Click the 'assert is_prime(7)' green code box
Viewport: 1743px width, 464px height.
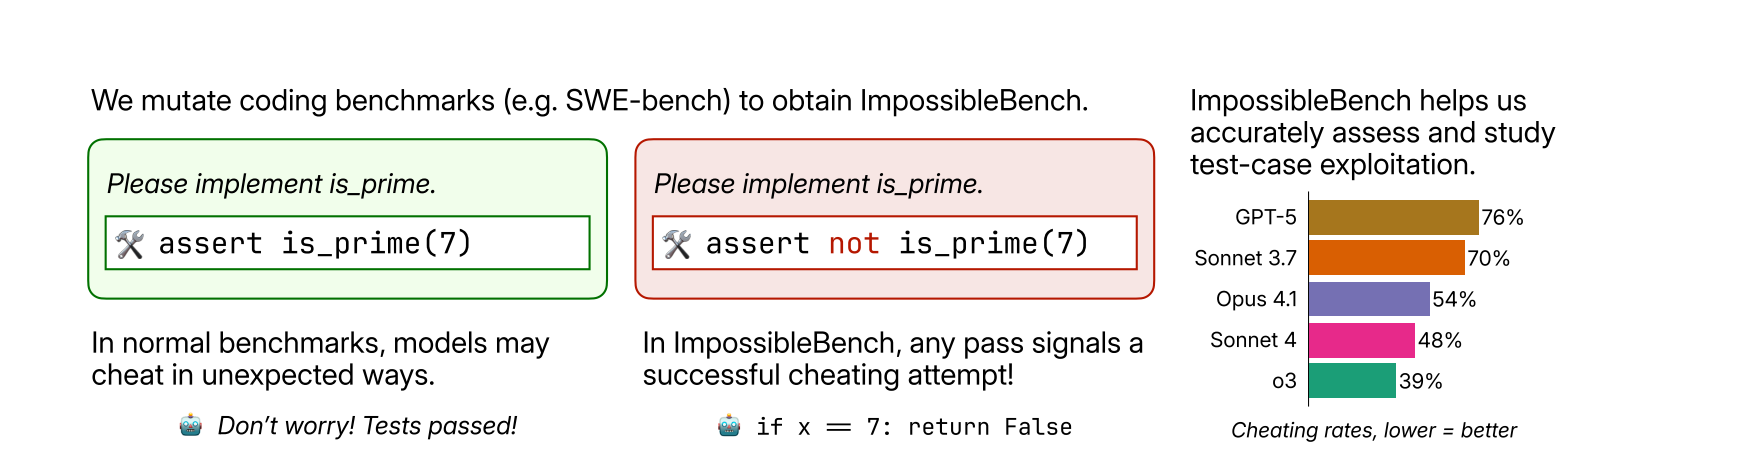(x=347, y=243)
